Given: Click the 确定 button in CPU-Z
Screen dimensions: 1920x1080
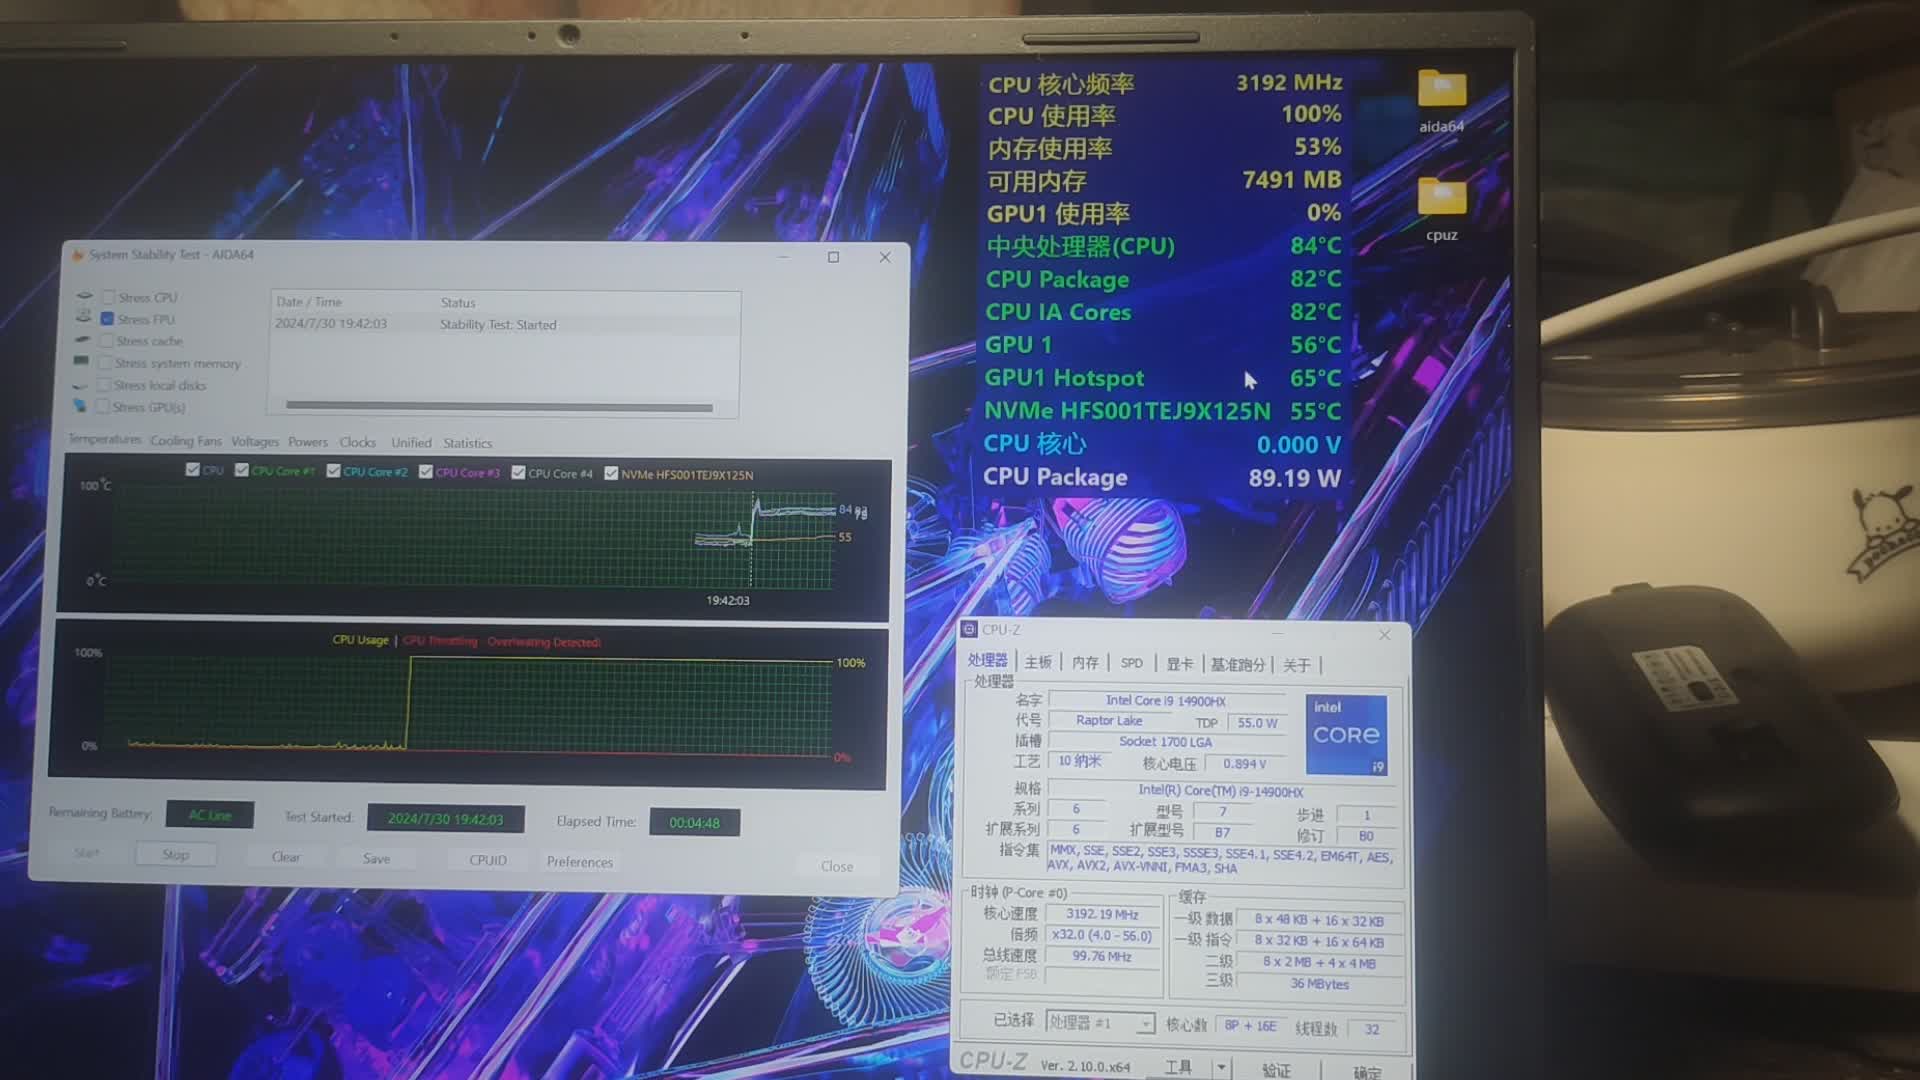Looking at the screenshot, I should (1366, 1072).
